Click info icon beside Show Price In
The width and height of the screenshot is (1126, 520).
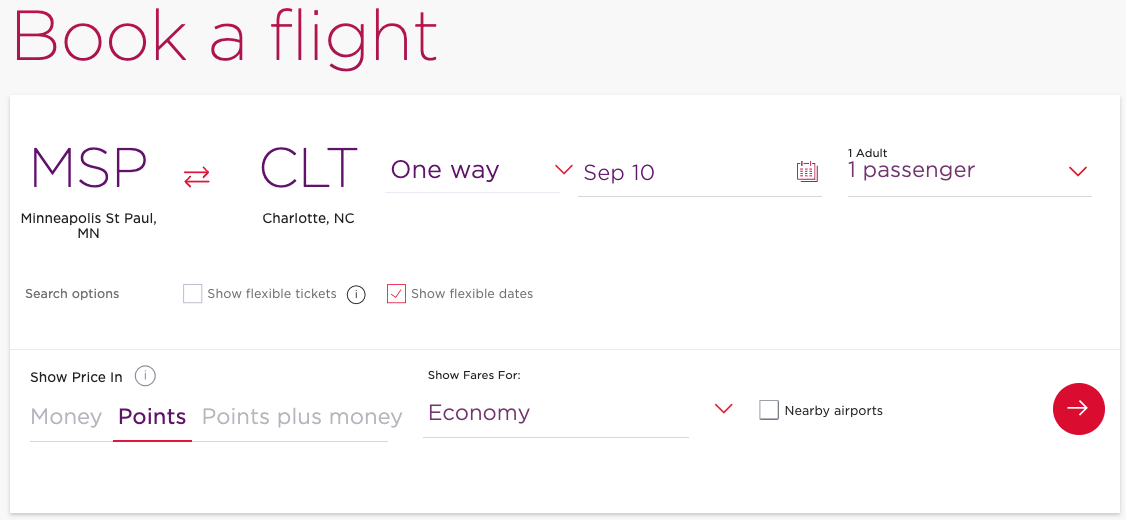(145, 376)
